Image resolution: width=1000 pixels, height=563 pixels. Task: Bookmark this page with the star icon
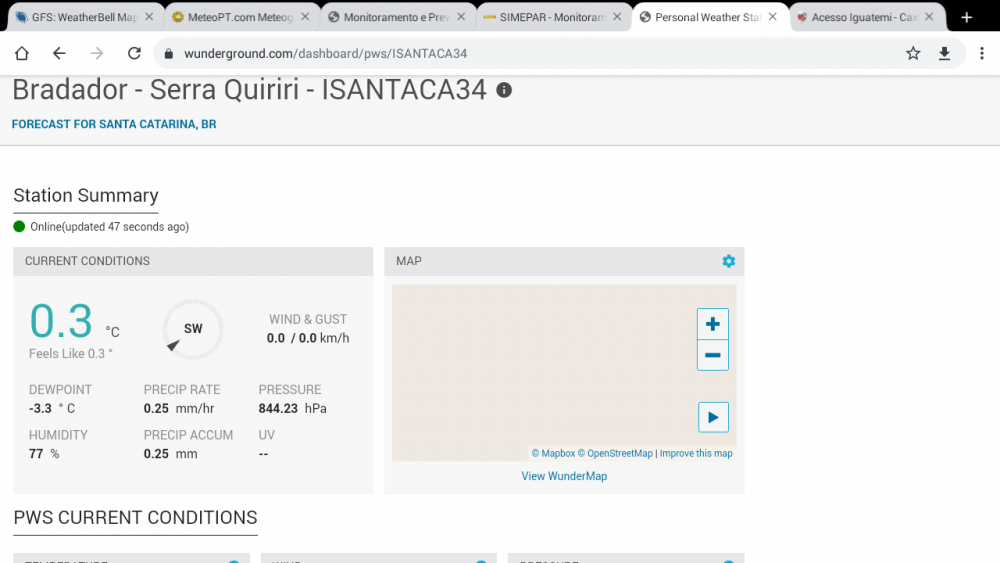point(913,54)
